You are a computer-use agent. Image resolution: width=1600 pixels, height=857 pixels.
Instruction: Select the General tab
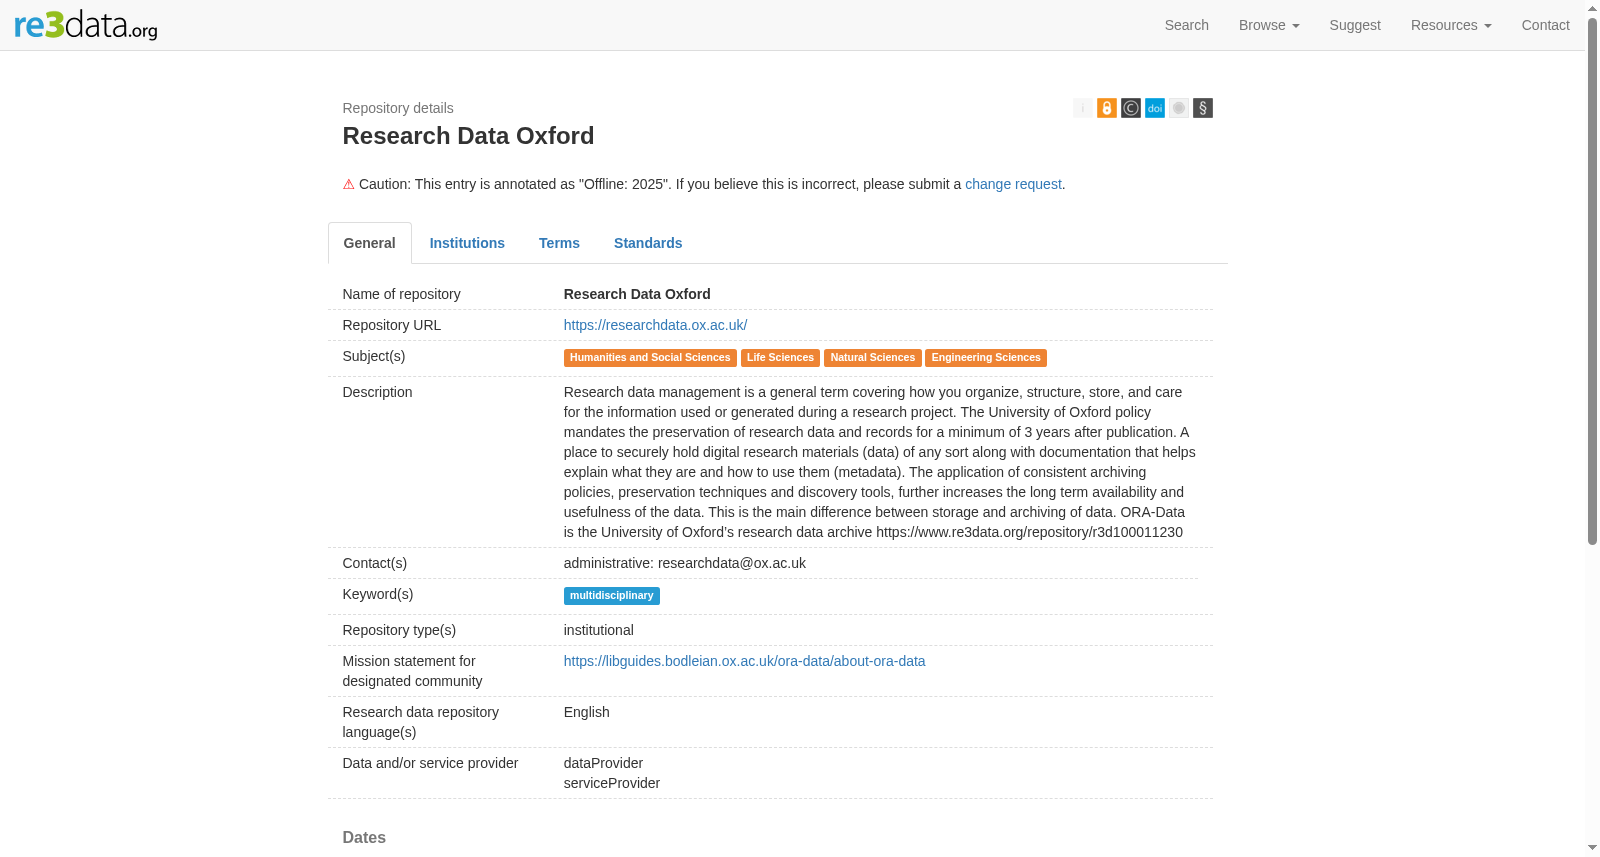(370, 243)
